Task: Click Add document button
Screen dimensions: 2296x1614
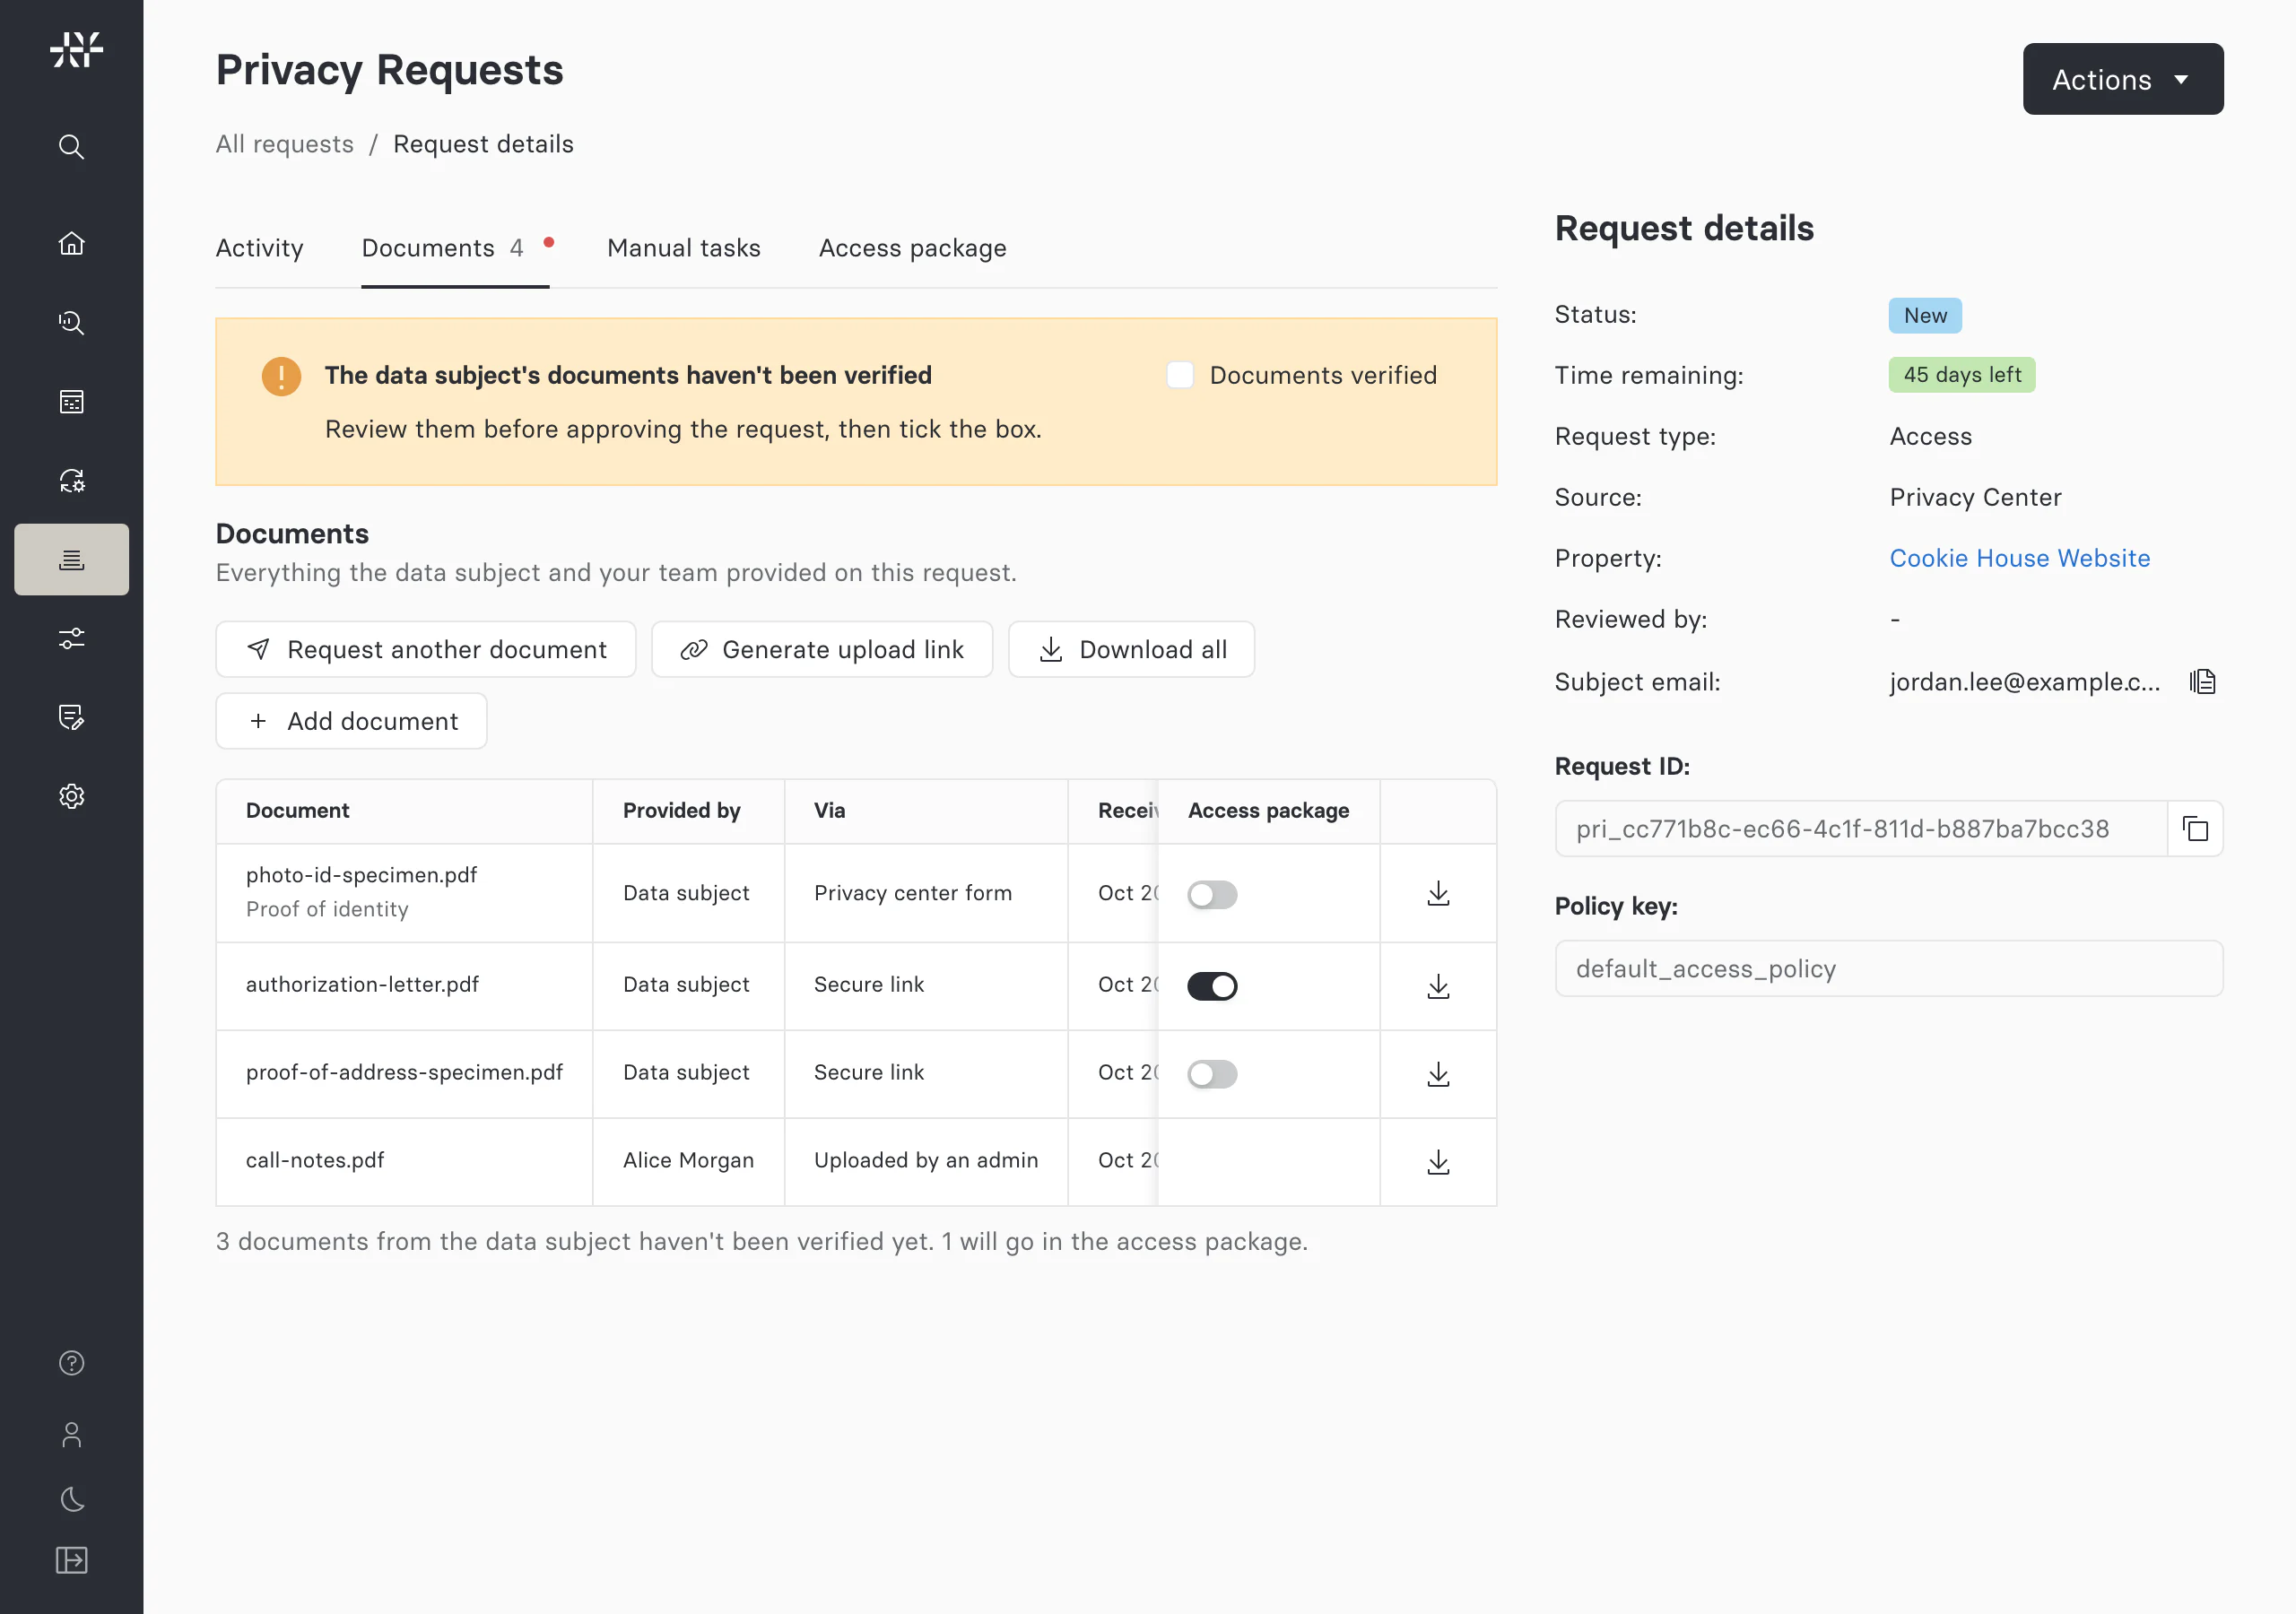Action: point(351,721)
